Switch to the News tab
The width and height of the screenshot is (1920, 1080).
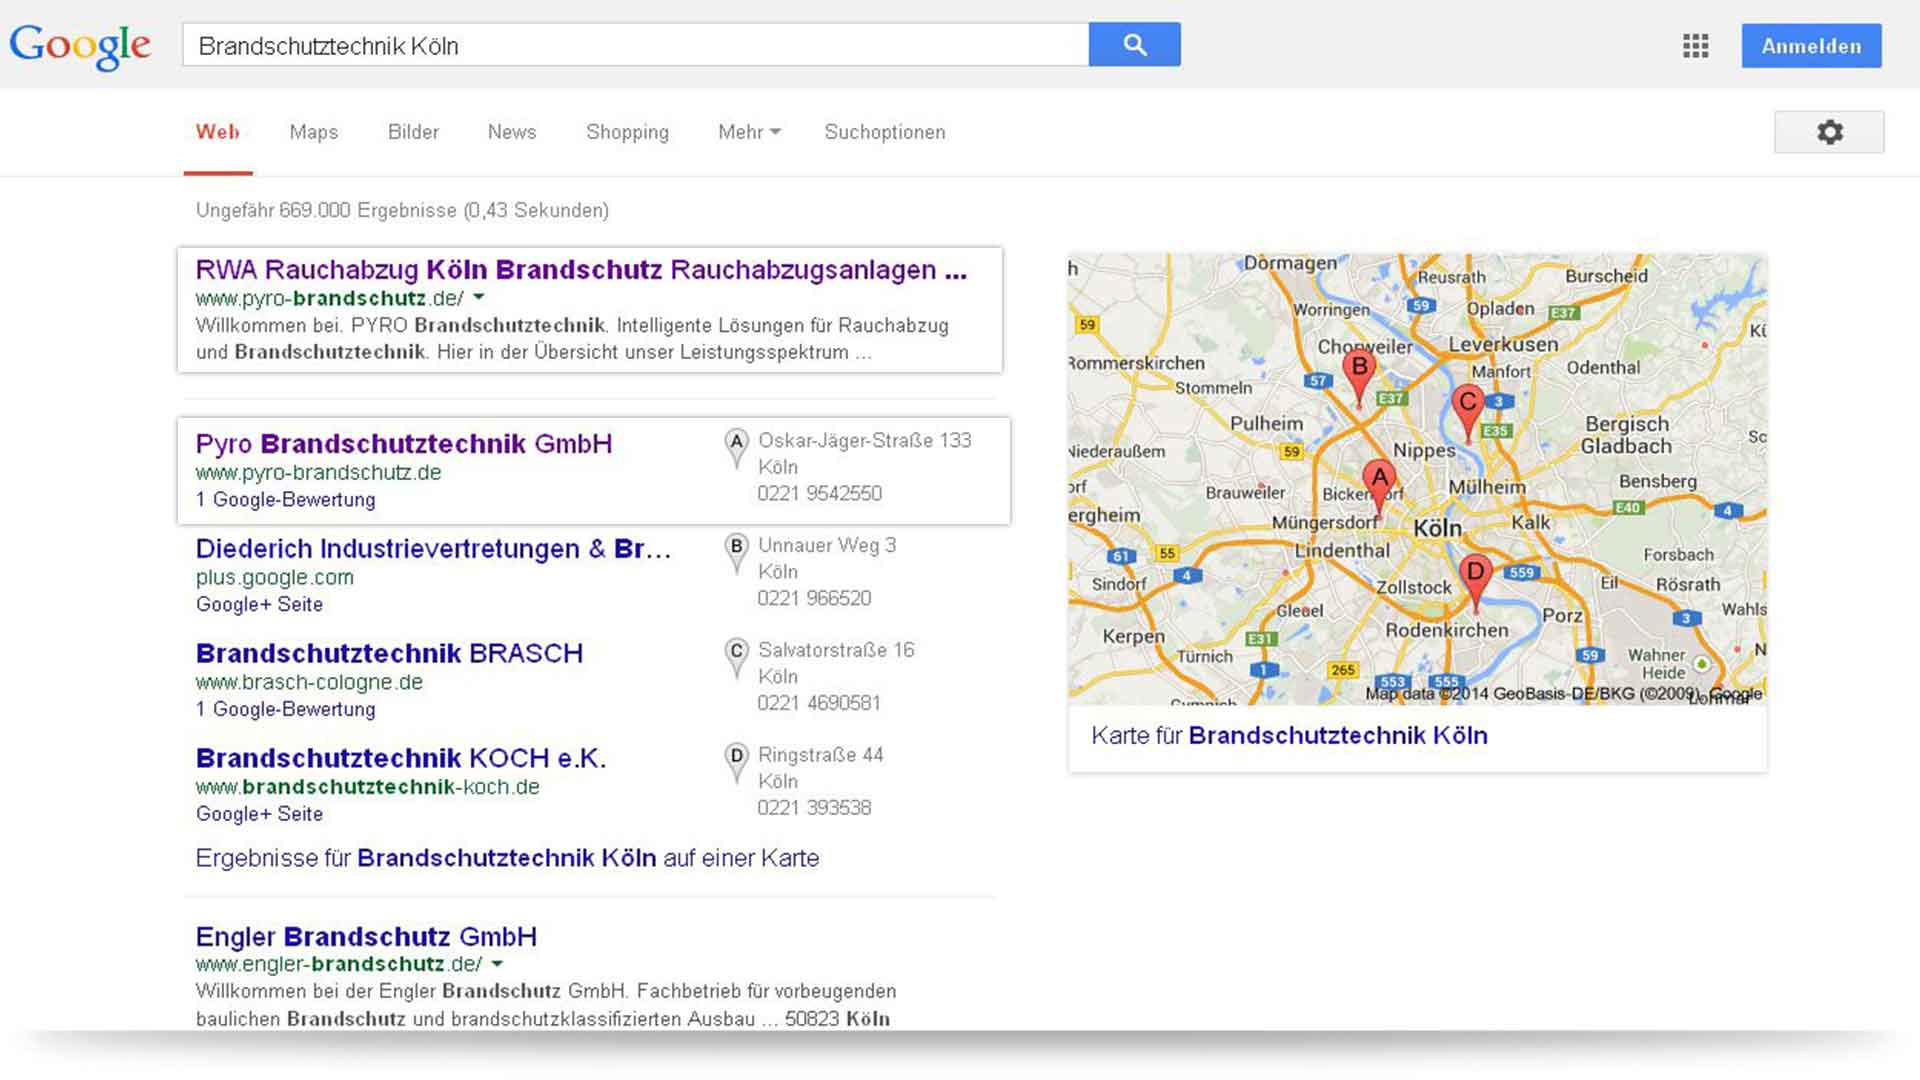[x=512, y=132]
